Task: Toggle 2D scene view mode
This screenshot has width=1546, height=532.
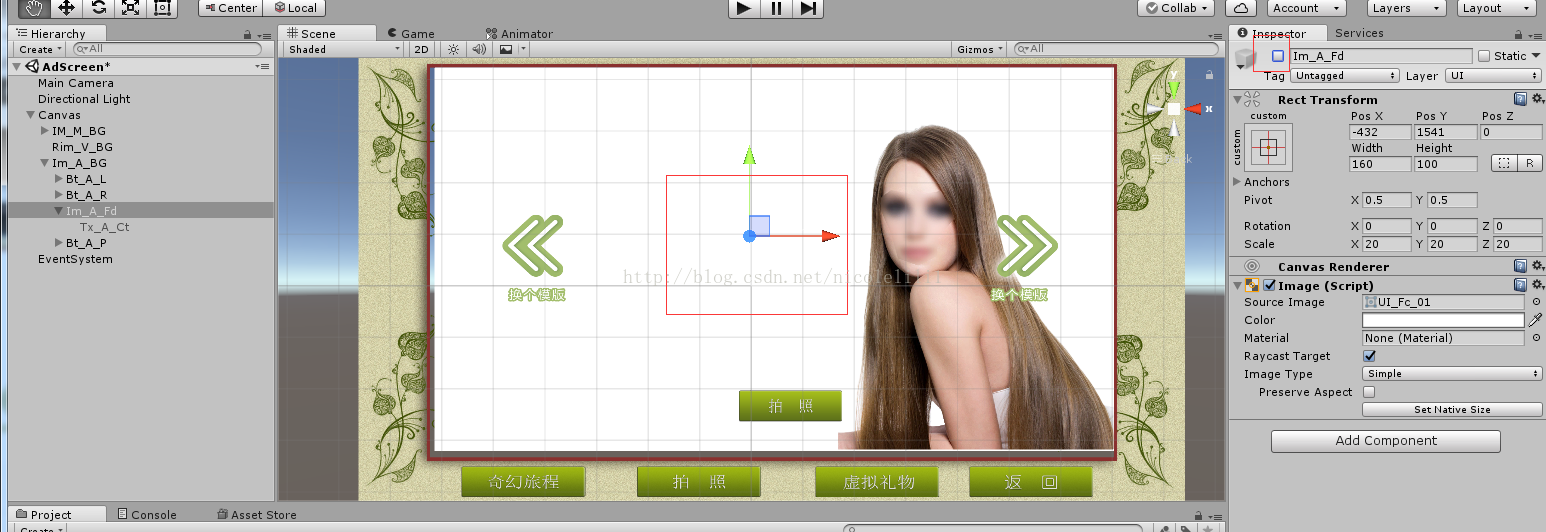Action: [422, 49]
